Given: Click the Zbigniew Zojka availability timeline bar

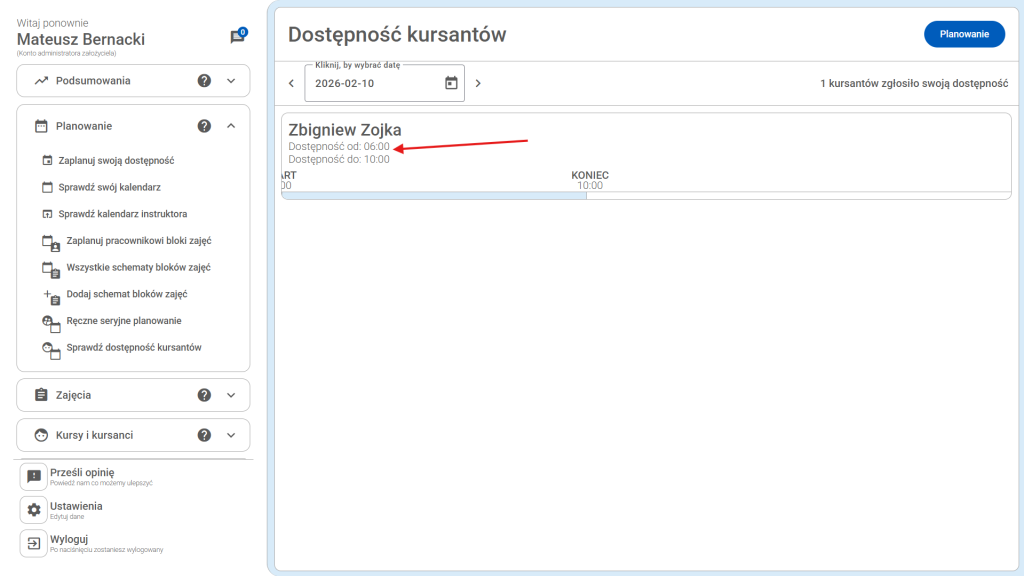Looking at the screenshot, I should [434, 195].
